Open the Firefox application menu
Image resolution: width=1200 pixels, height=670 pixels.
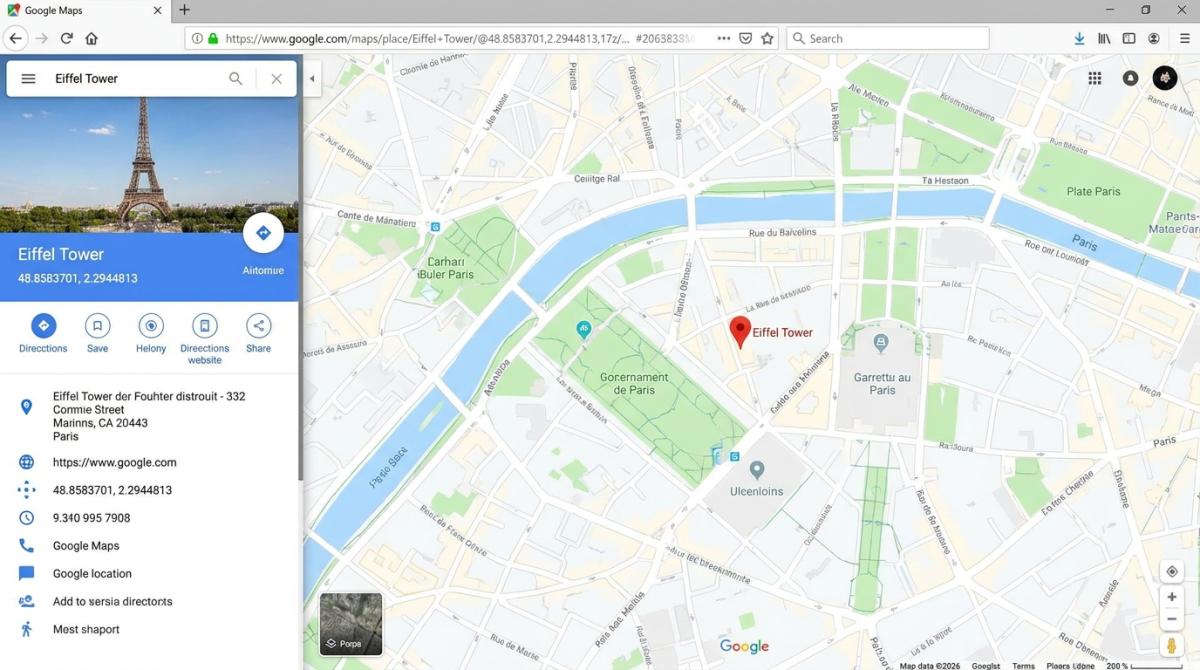click(1184, 38)
